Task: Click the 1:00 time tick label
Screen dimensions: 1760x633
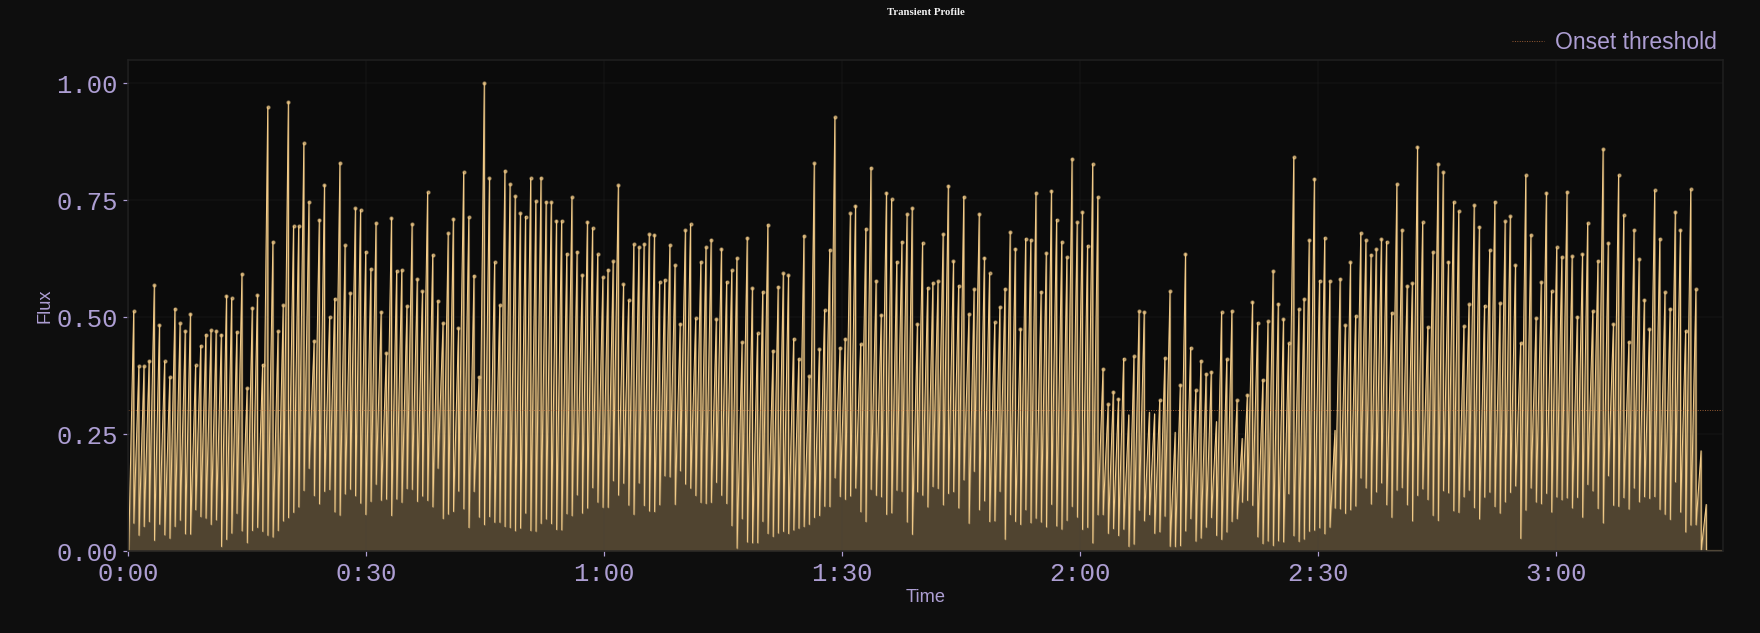Action: pos(604,574)
